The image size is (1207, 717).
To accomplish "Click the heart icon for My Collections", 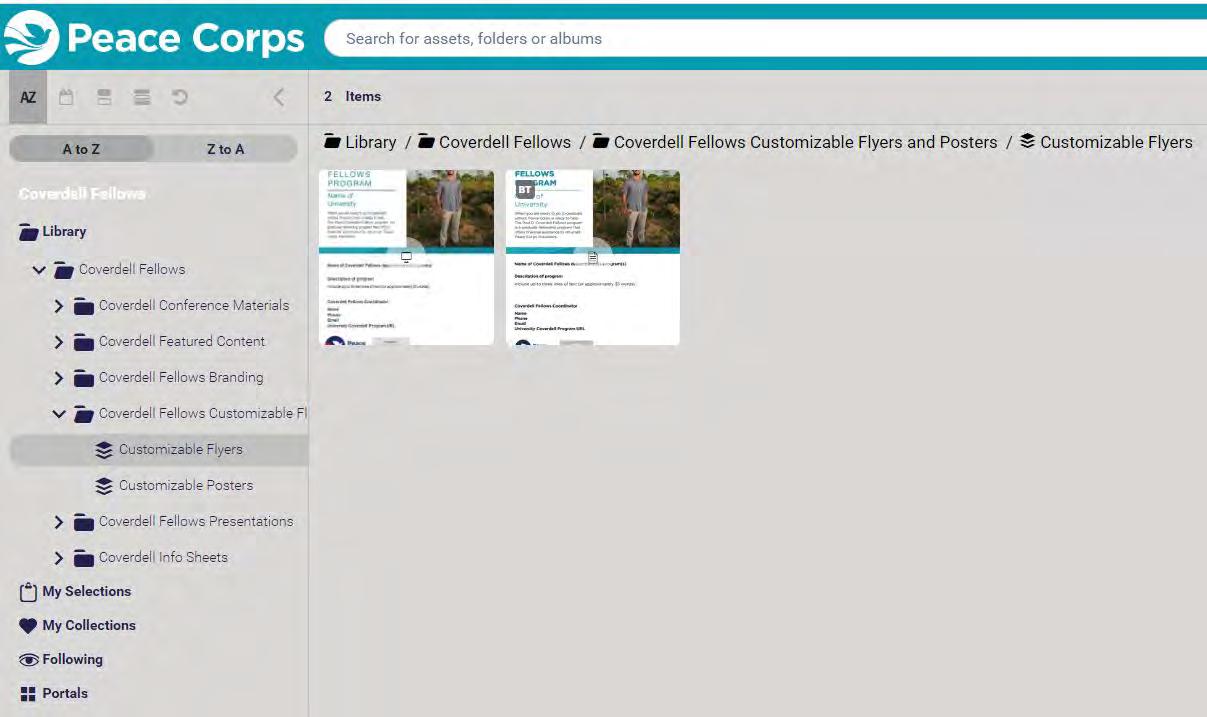I will tap(28, 626).
